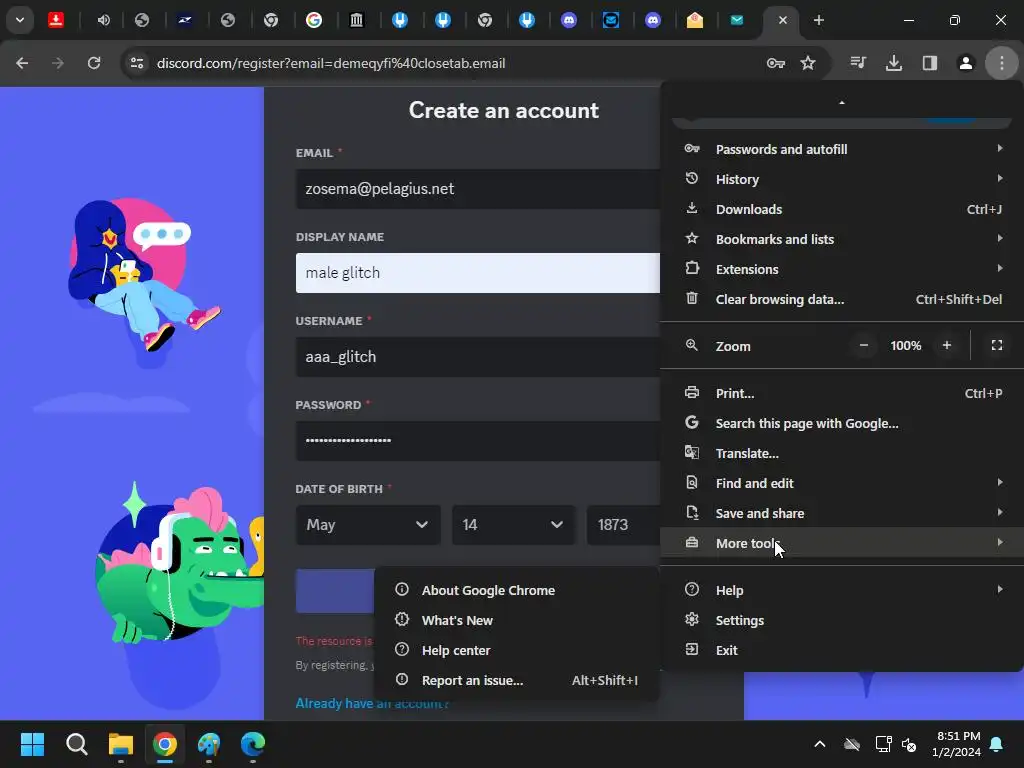Select What's New in help submenu
The width and height of the screenshot is (1024, 768).
click(x=517, y=620)
